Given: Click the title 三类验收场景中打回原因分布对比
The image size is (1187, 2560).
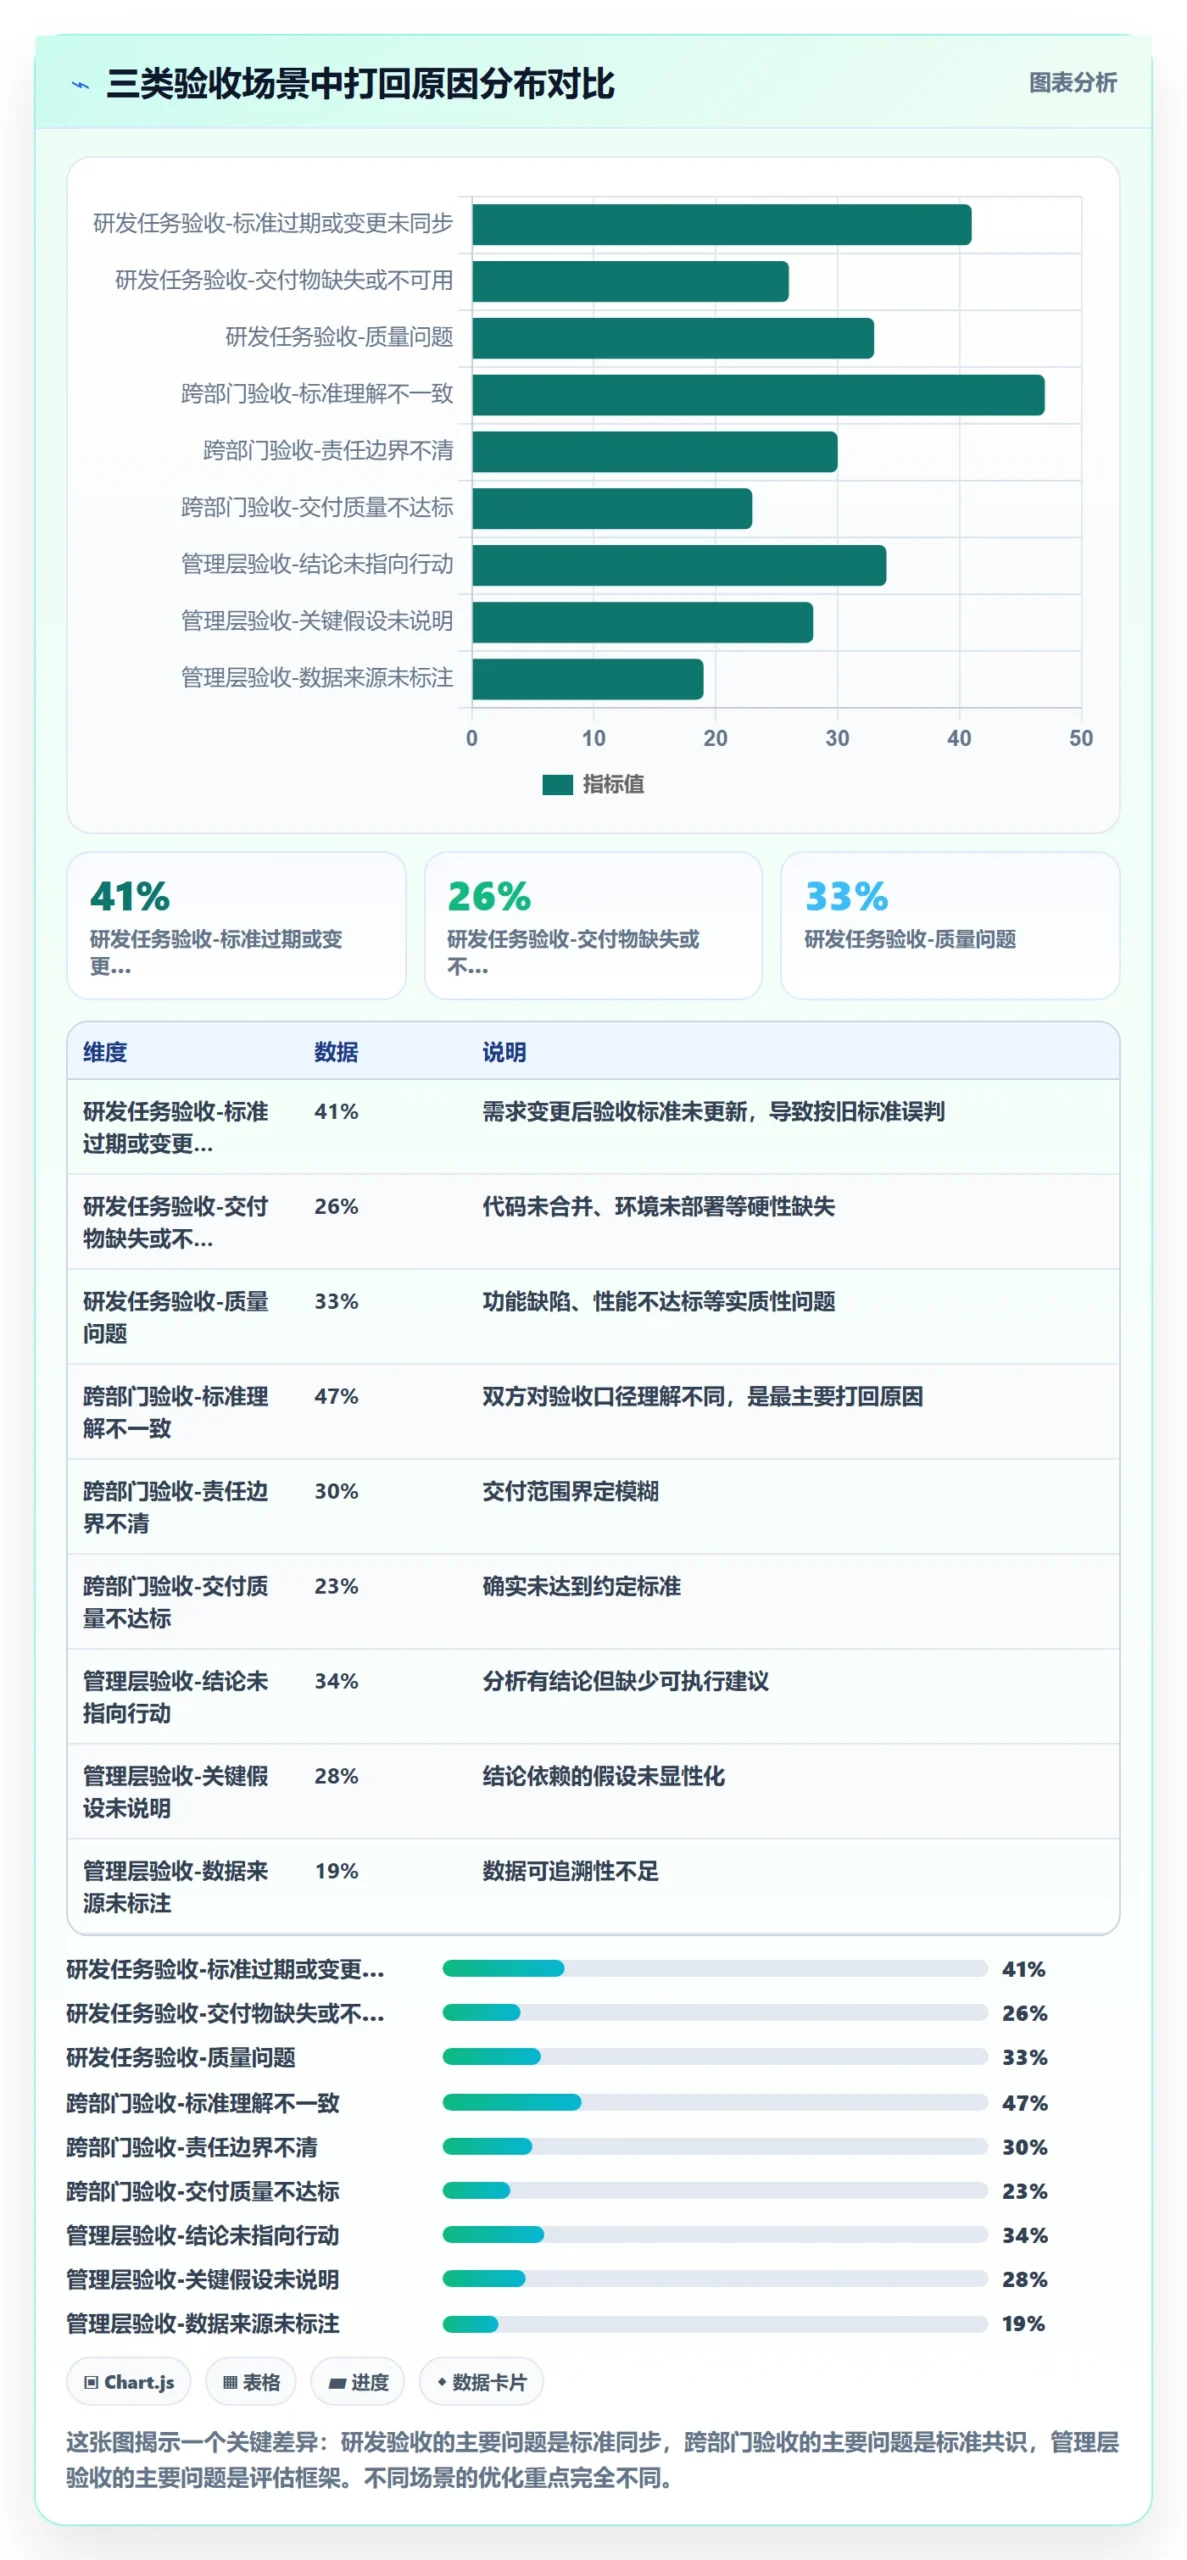Looking at the screenshot, I should pyautogui.click(x=360, y=84).
